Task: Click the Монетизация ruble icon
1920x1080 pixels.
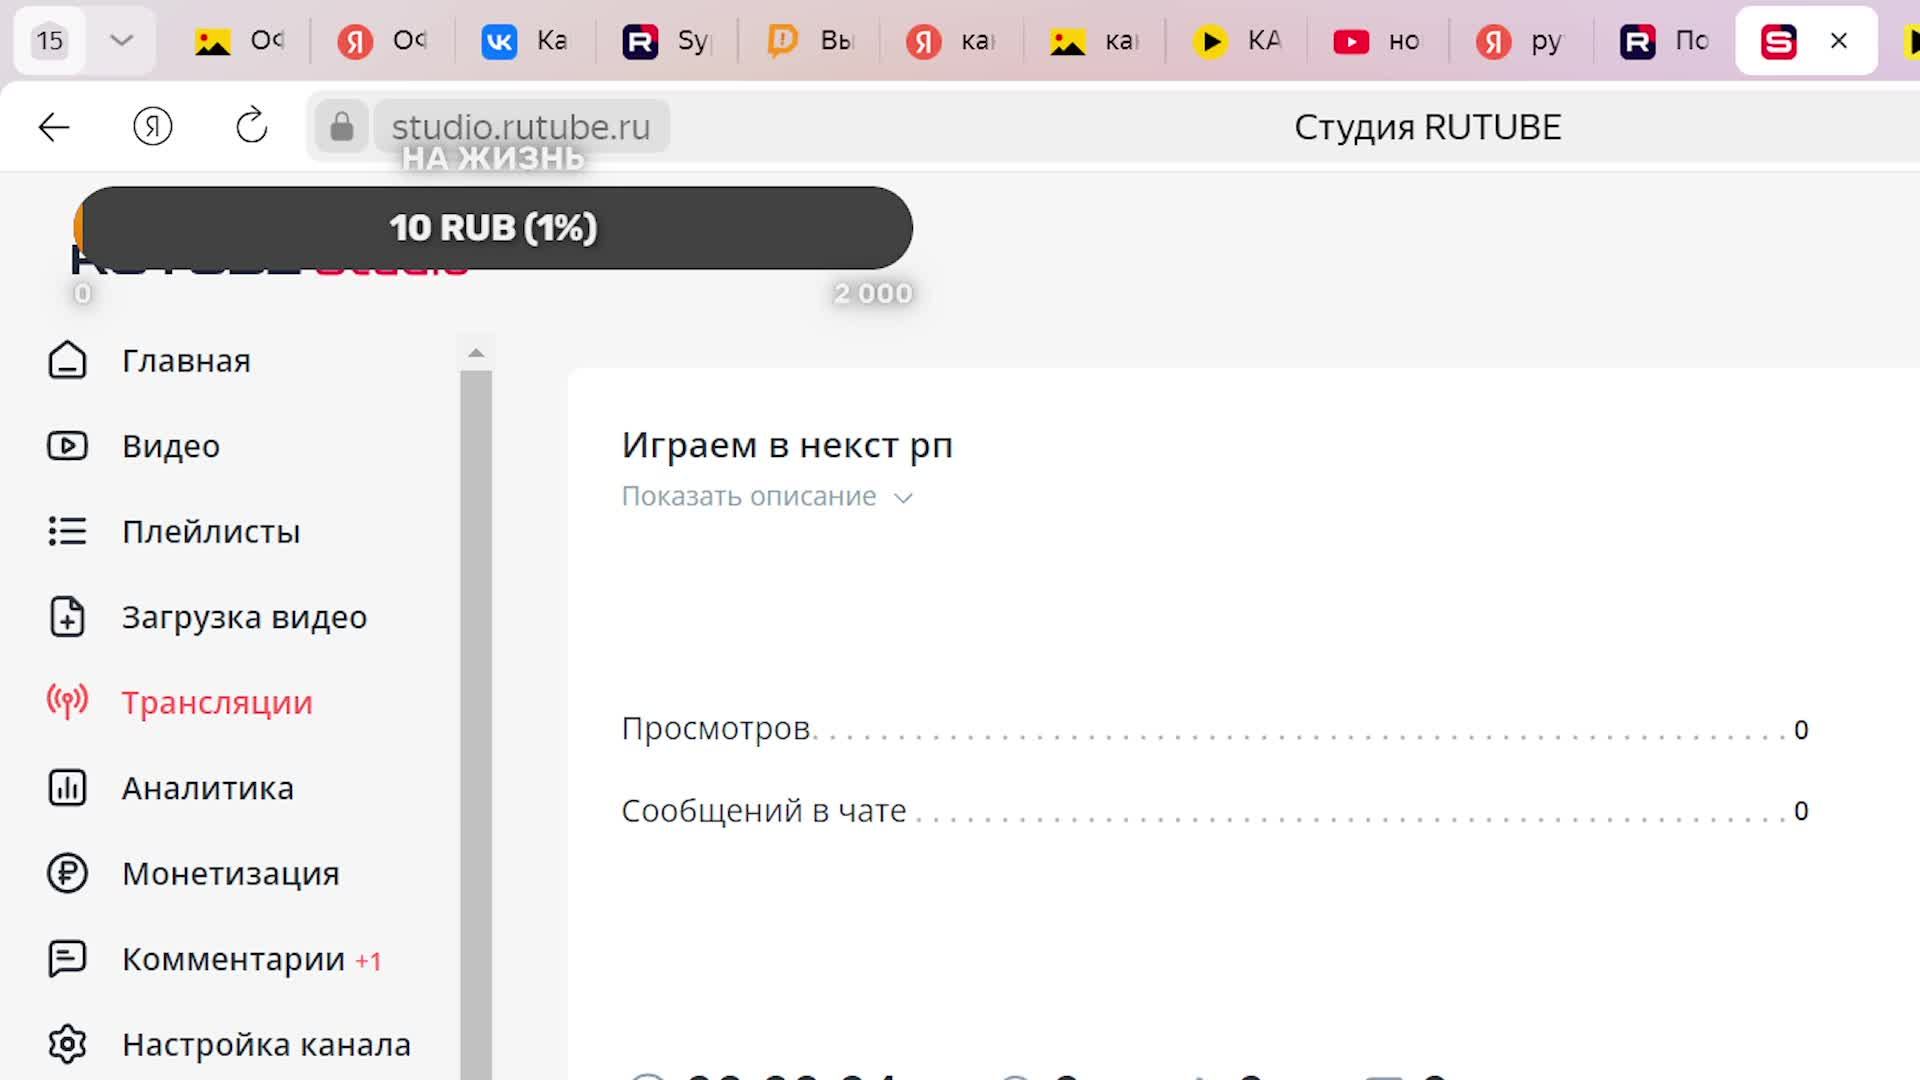Action: point(67,874)
